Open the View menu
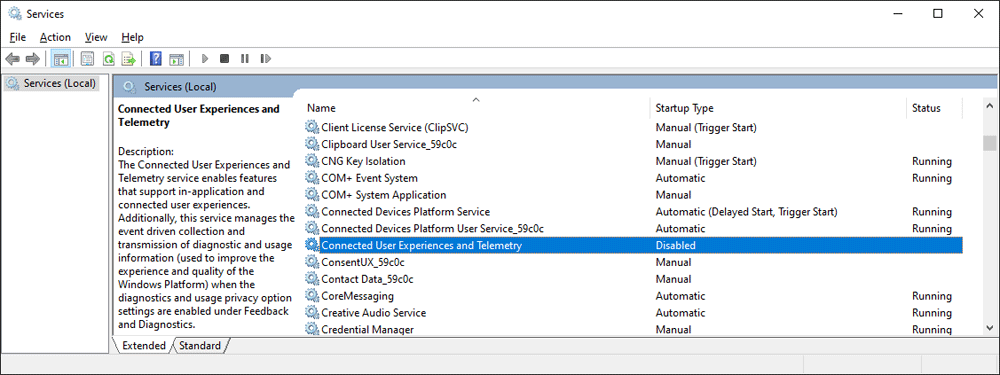The width and height of the screenshot is (1000, 375). tap(96, 37)
